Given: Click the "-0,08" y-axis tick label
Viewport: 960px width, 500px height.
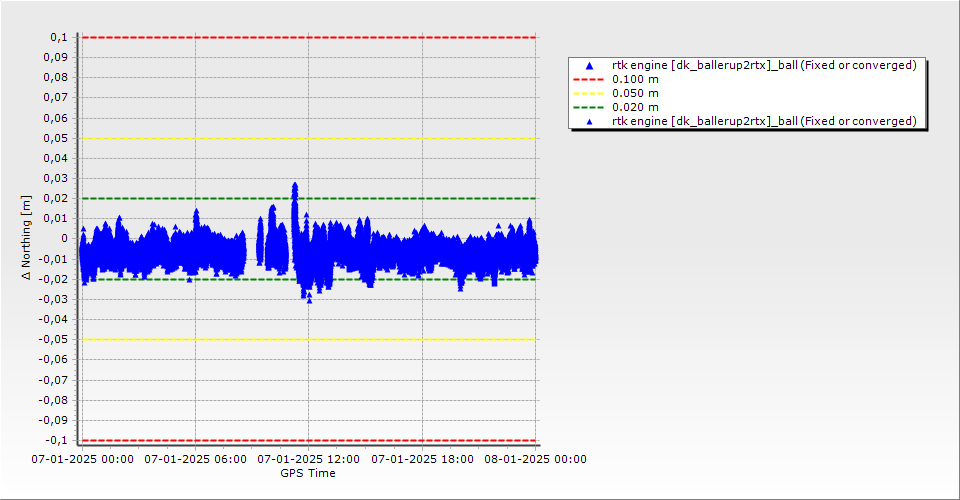Looking at the screenshot, I should click(54, 400).
